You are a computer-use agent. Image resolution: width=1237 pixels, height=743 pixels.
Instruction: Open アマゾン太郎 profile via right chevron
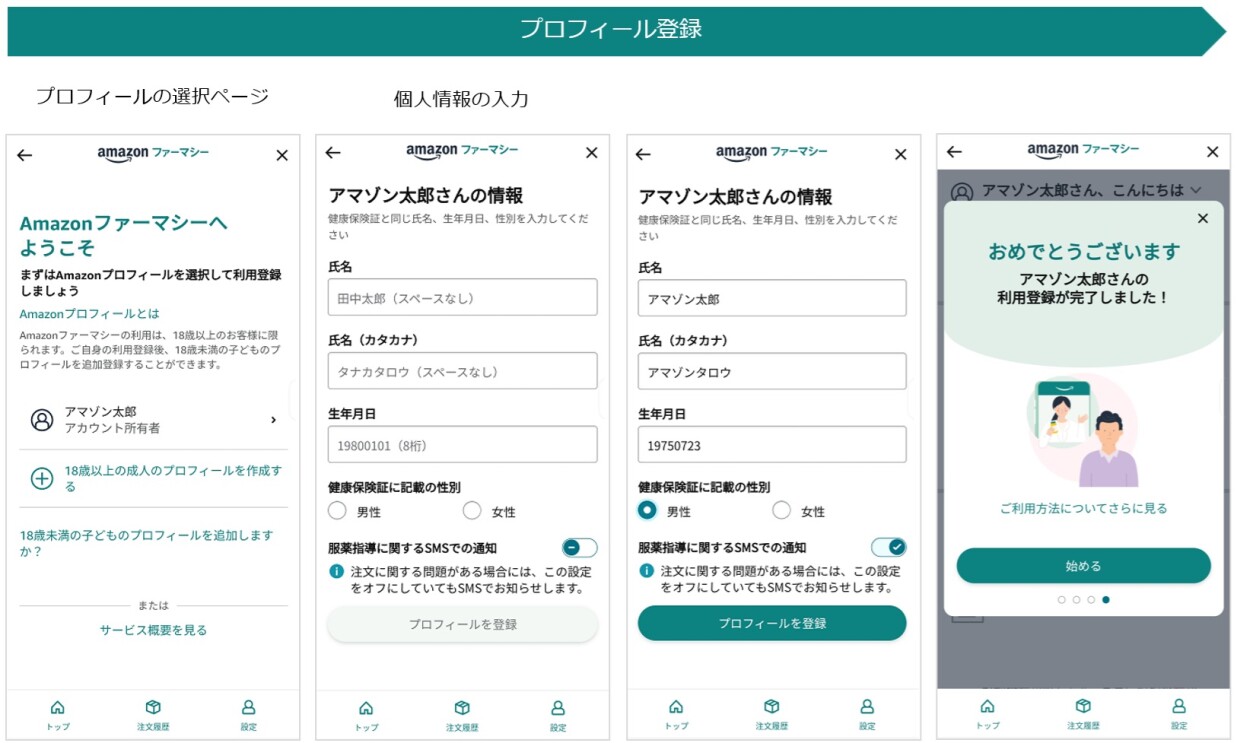(x=273, y=420)
